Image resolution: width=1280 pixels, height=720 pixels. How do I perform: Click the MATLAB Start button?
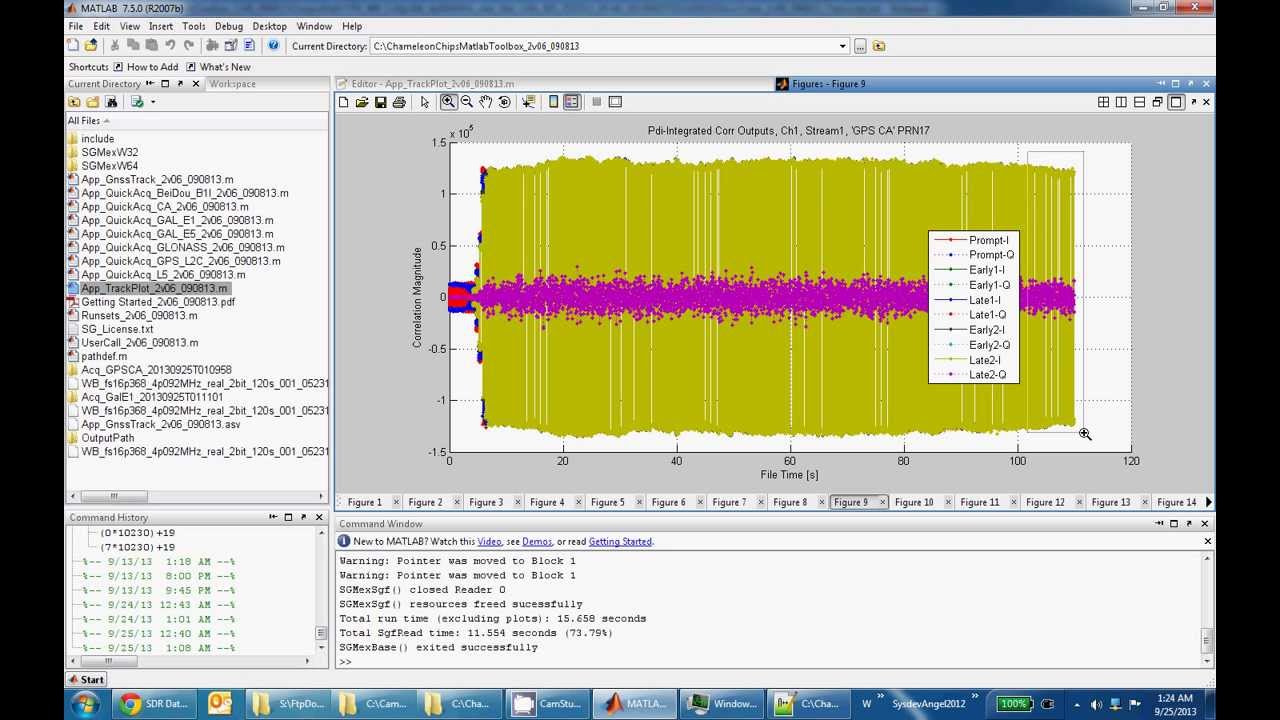tap(86, 679)
